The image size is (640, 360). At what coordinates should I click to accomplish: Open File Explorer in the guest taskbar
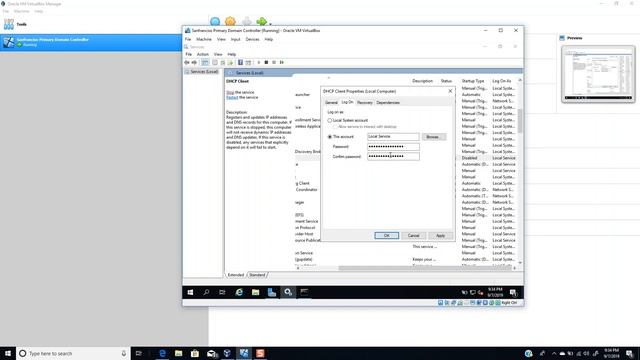coord(256,292)
